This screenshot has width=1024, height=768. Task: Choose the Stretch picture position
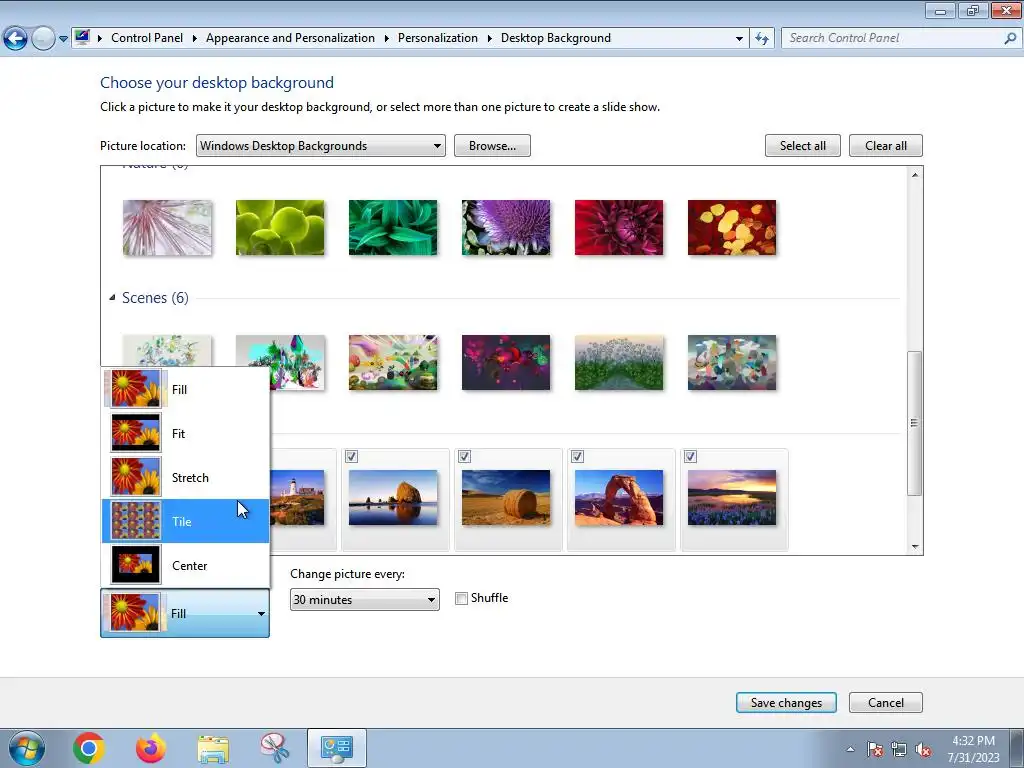pos(185,477)
